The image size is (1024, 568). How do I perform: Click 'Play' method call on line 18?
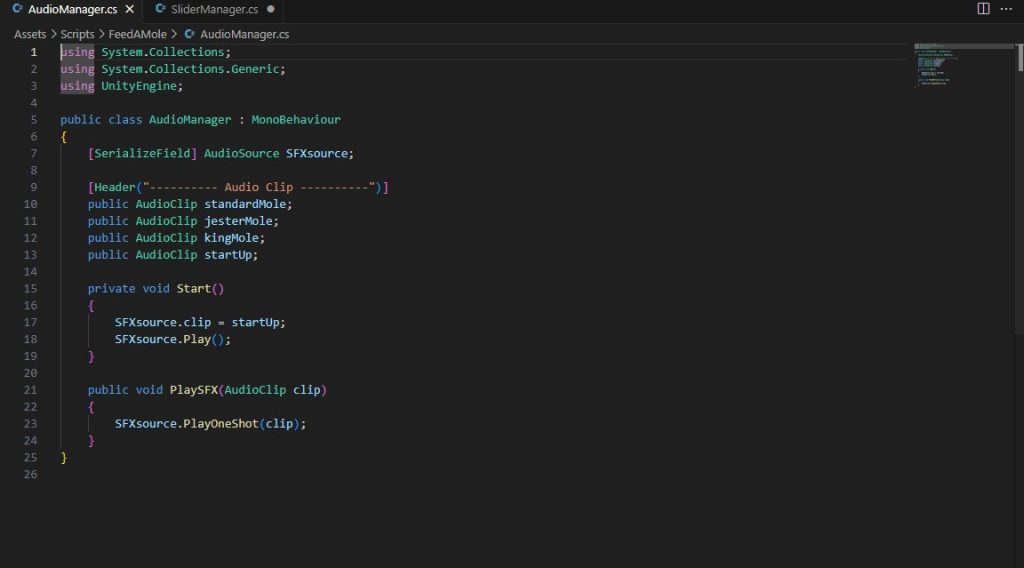click(x=197, y=339)
